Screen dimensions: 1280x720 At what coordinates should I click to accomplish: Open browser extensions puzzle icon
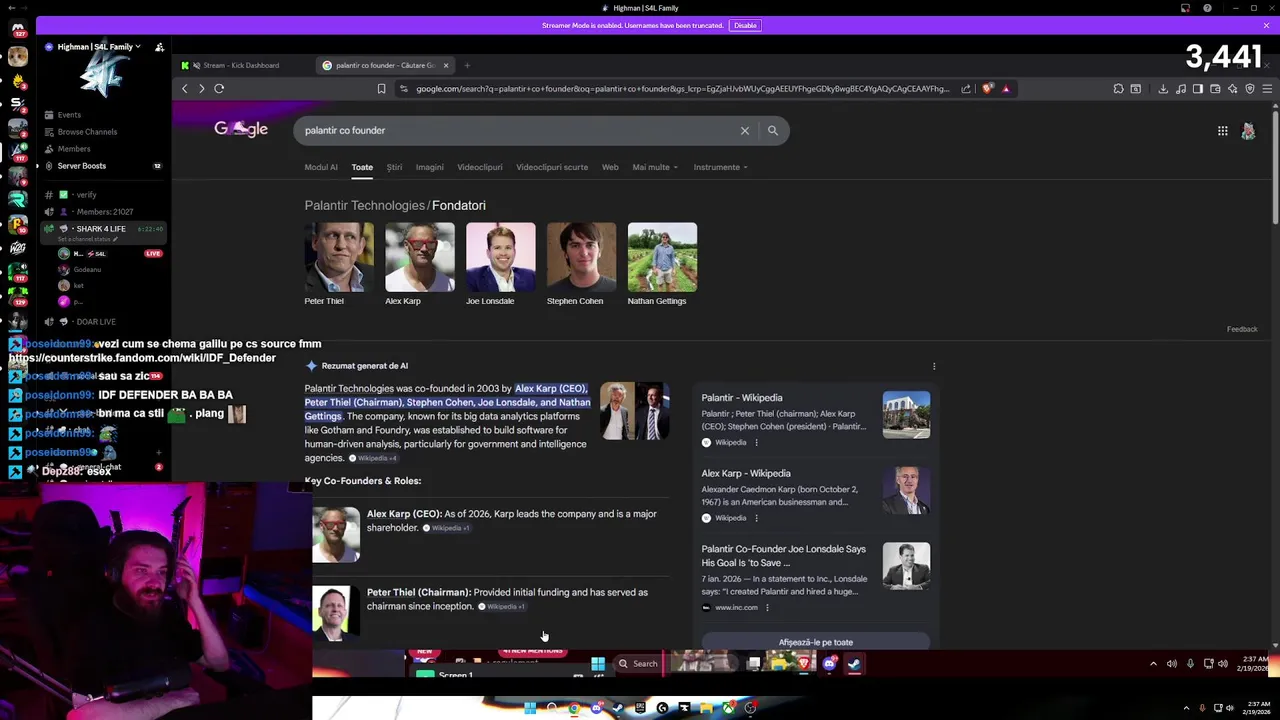(x=1118, y=88)
